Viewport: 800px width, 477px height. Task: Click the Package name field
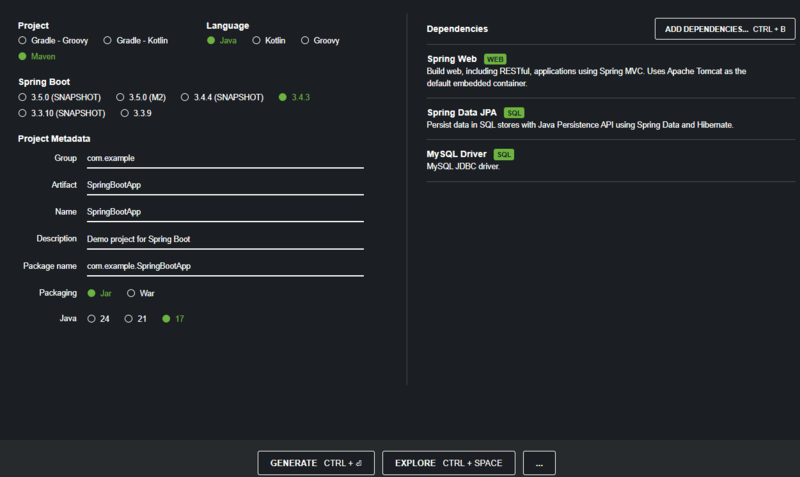[225, 266]
